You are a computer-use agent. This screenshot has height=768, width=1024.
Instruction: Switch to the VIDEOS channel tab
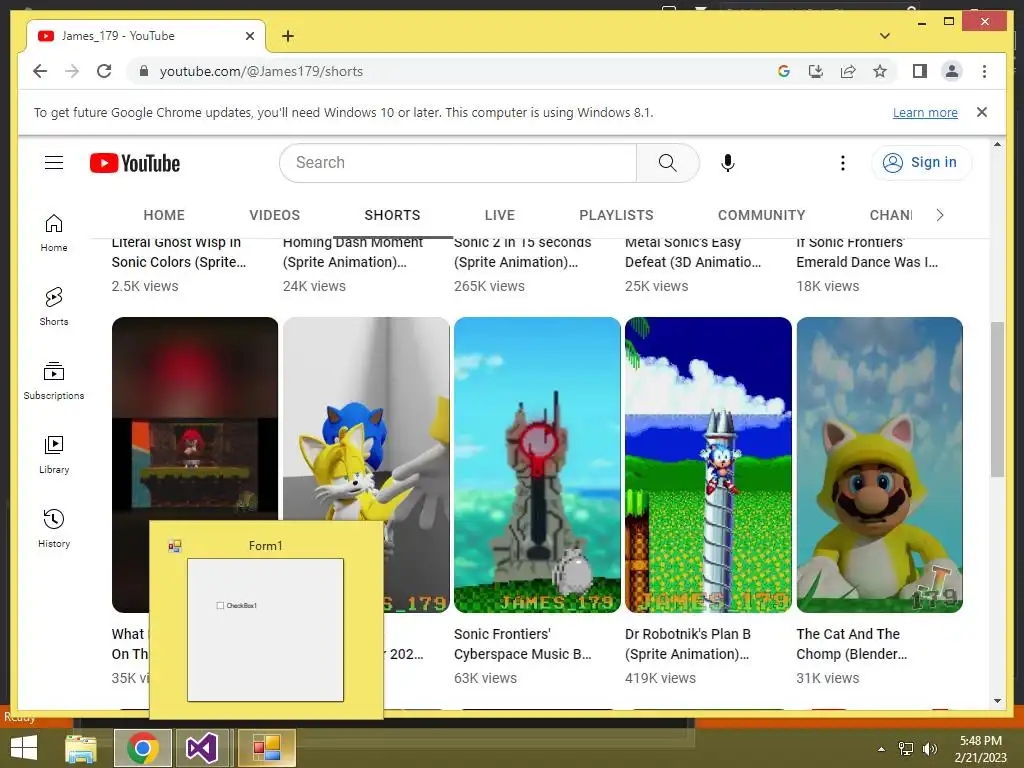coord(274,216)
